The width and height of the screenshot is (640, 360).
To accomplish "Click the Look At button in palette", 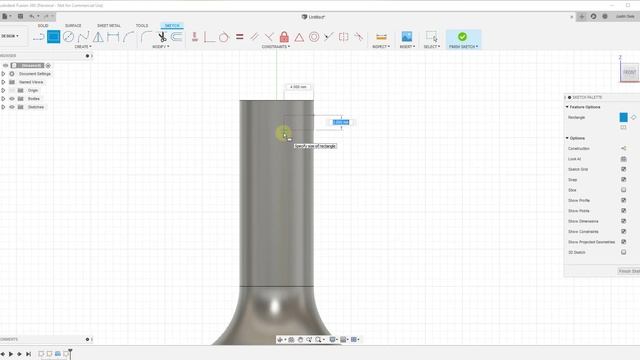I will [623, 159].
